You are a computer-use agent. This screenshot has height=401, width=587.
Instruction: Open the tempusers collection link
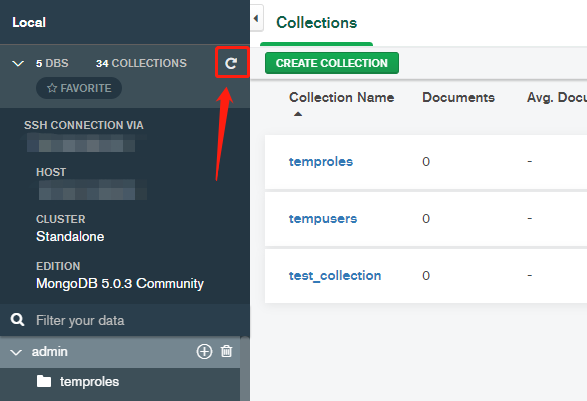(323, 218)
